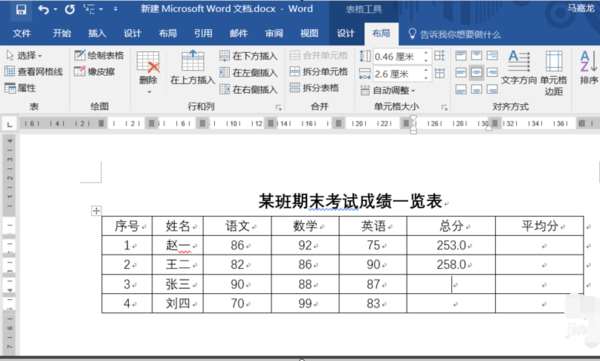Click the Sort (排序) A-Z icon
600x361 pixels.
(x=589, y=67)
